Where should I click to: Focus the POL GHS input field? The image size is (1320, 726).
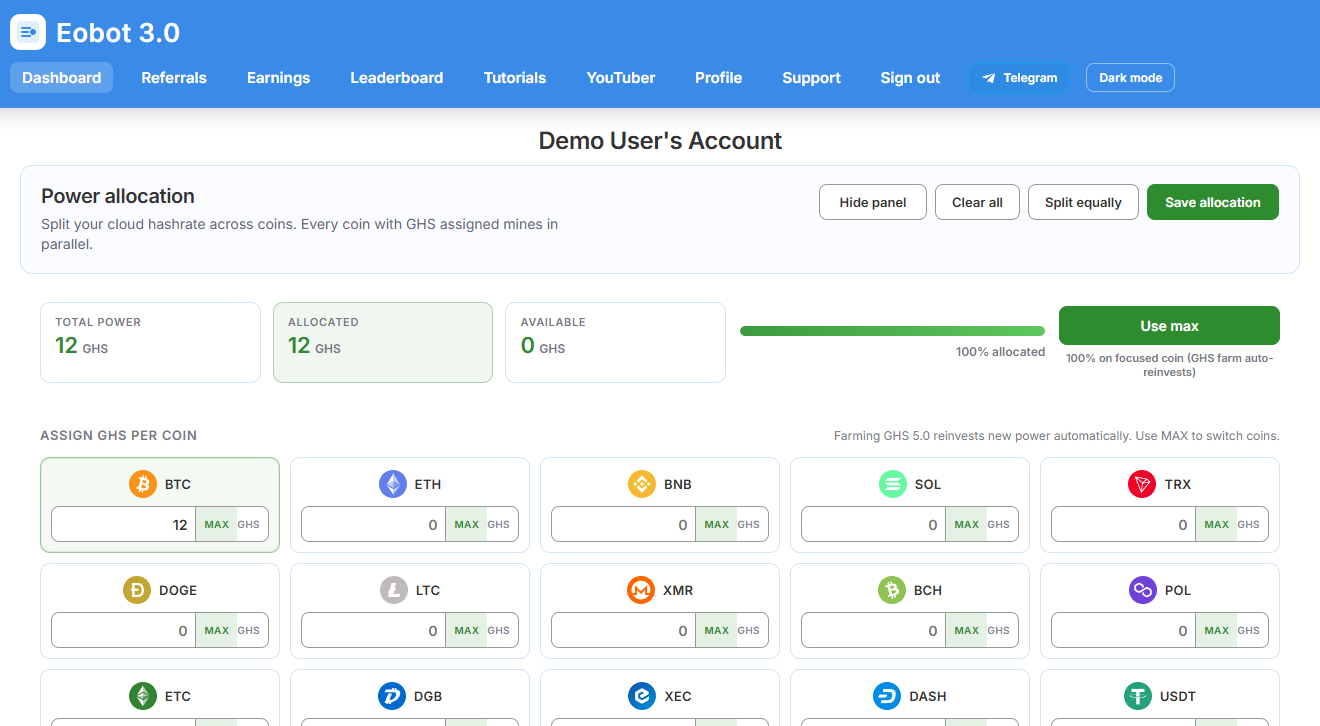1124,630
